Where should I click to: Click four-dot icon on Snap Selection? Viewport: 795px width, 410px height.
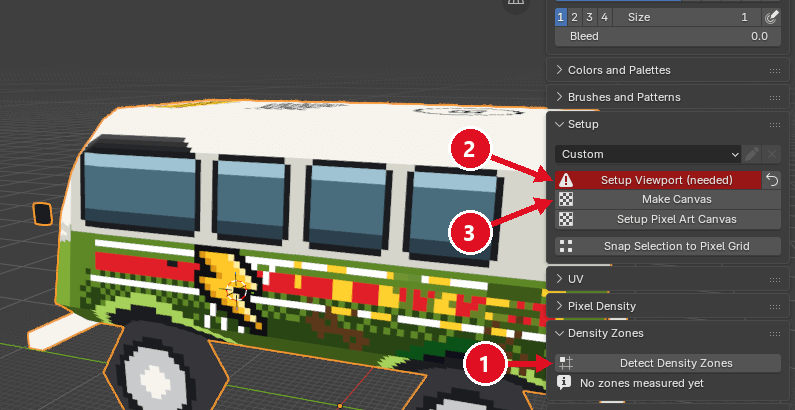566,246
